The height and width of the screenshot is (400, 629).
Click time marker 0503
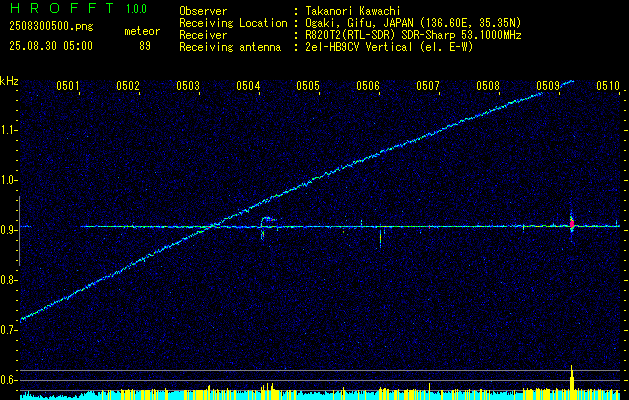[x=188, y=85]
